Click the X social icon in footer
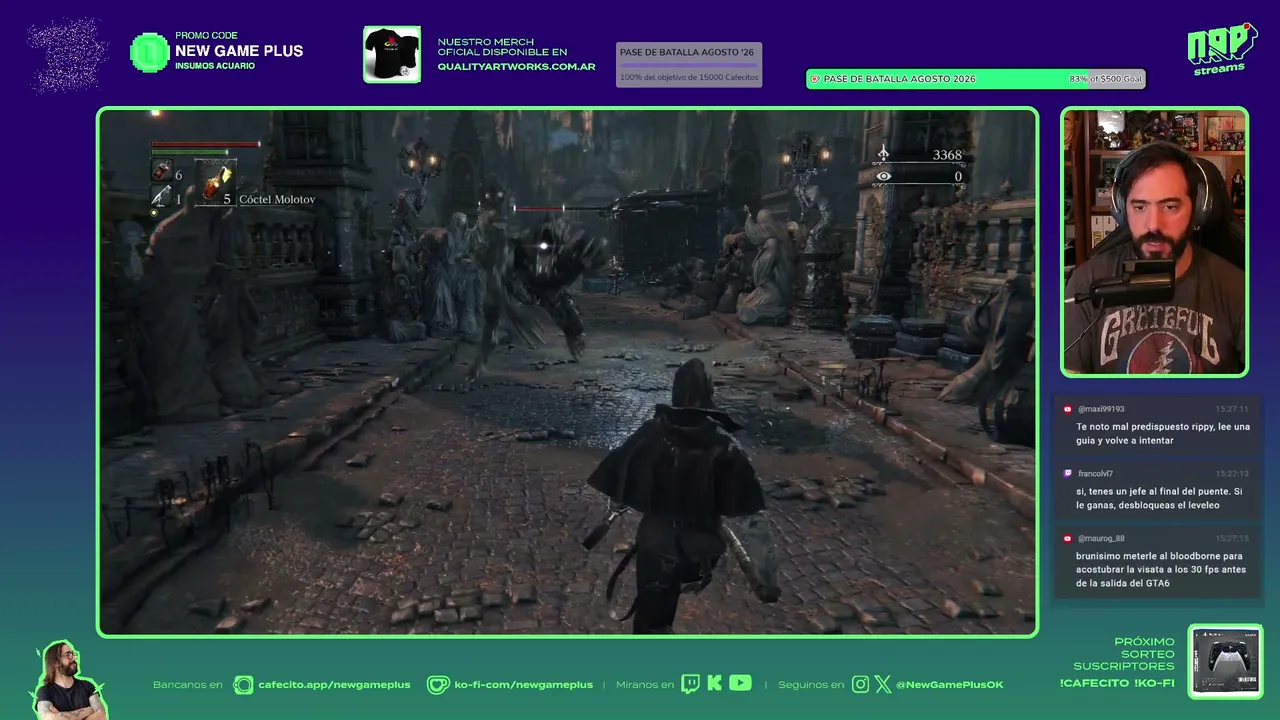This screenshot has width=1280, height=720. click(x=883, y=684)
